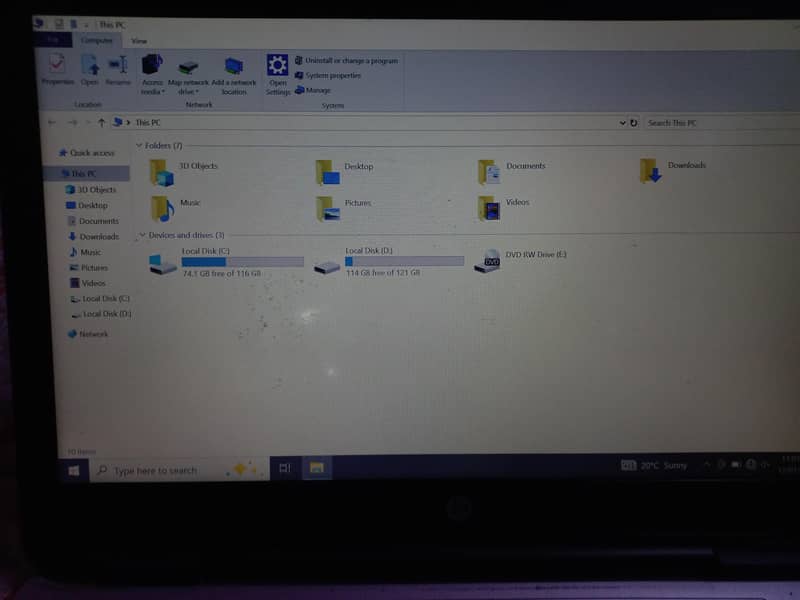800x600 pixels.
Task: Select the Music folder icon
Action: pos(163,209)
